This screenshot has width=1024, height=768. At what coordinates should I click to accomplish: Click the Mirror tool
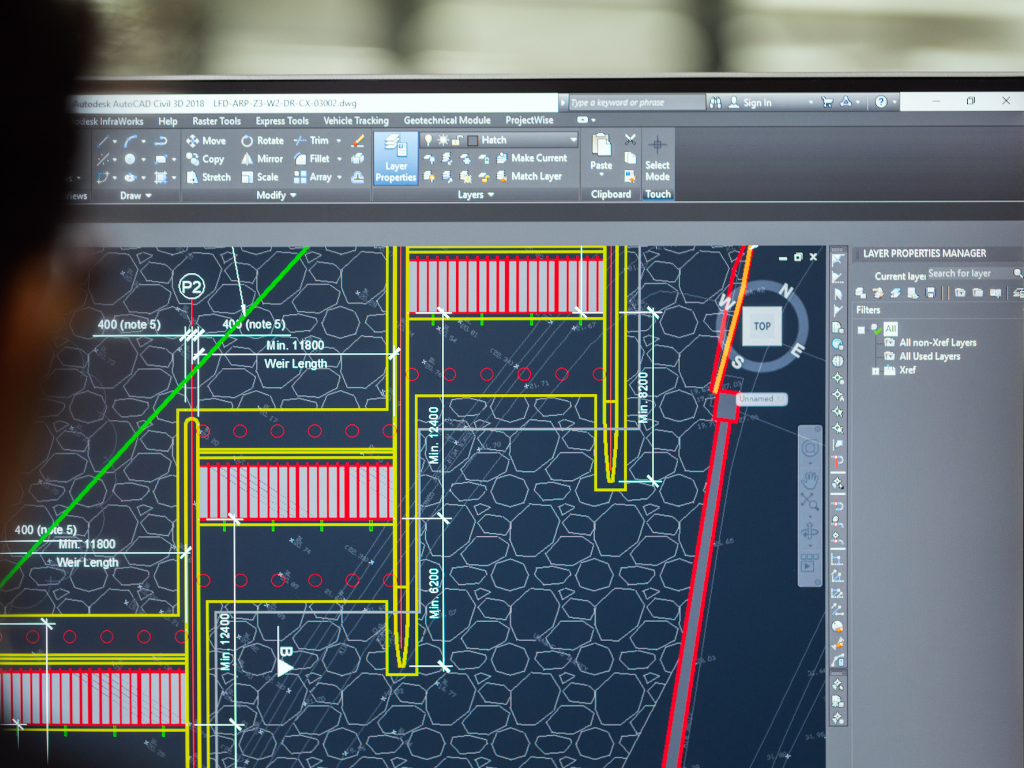click(x=262, y=159)
